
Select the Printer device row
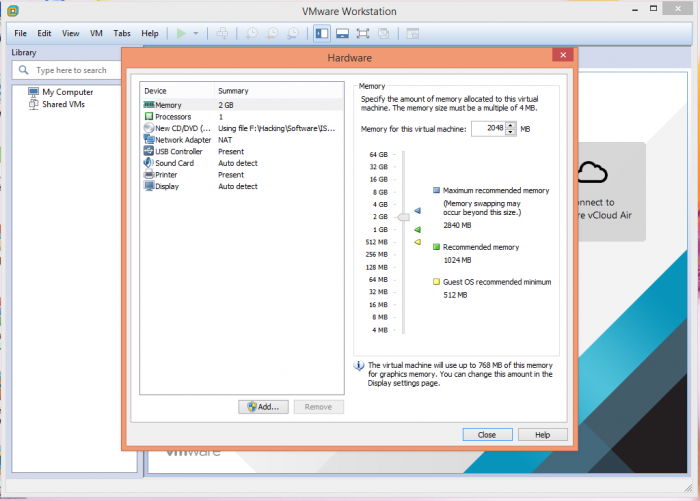click(242, 175)
